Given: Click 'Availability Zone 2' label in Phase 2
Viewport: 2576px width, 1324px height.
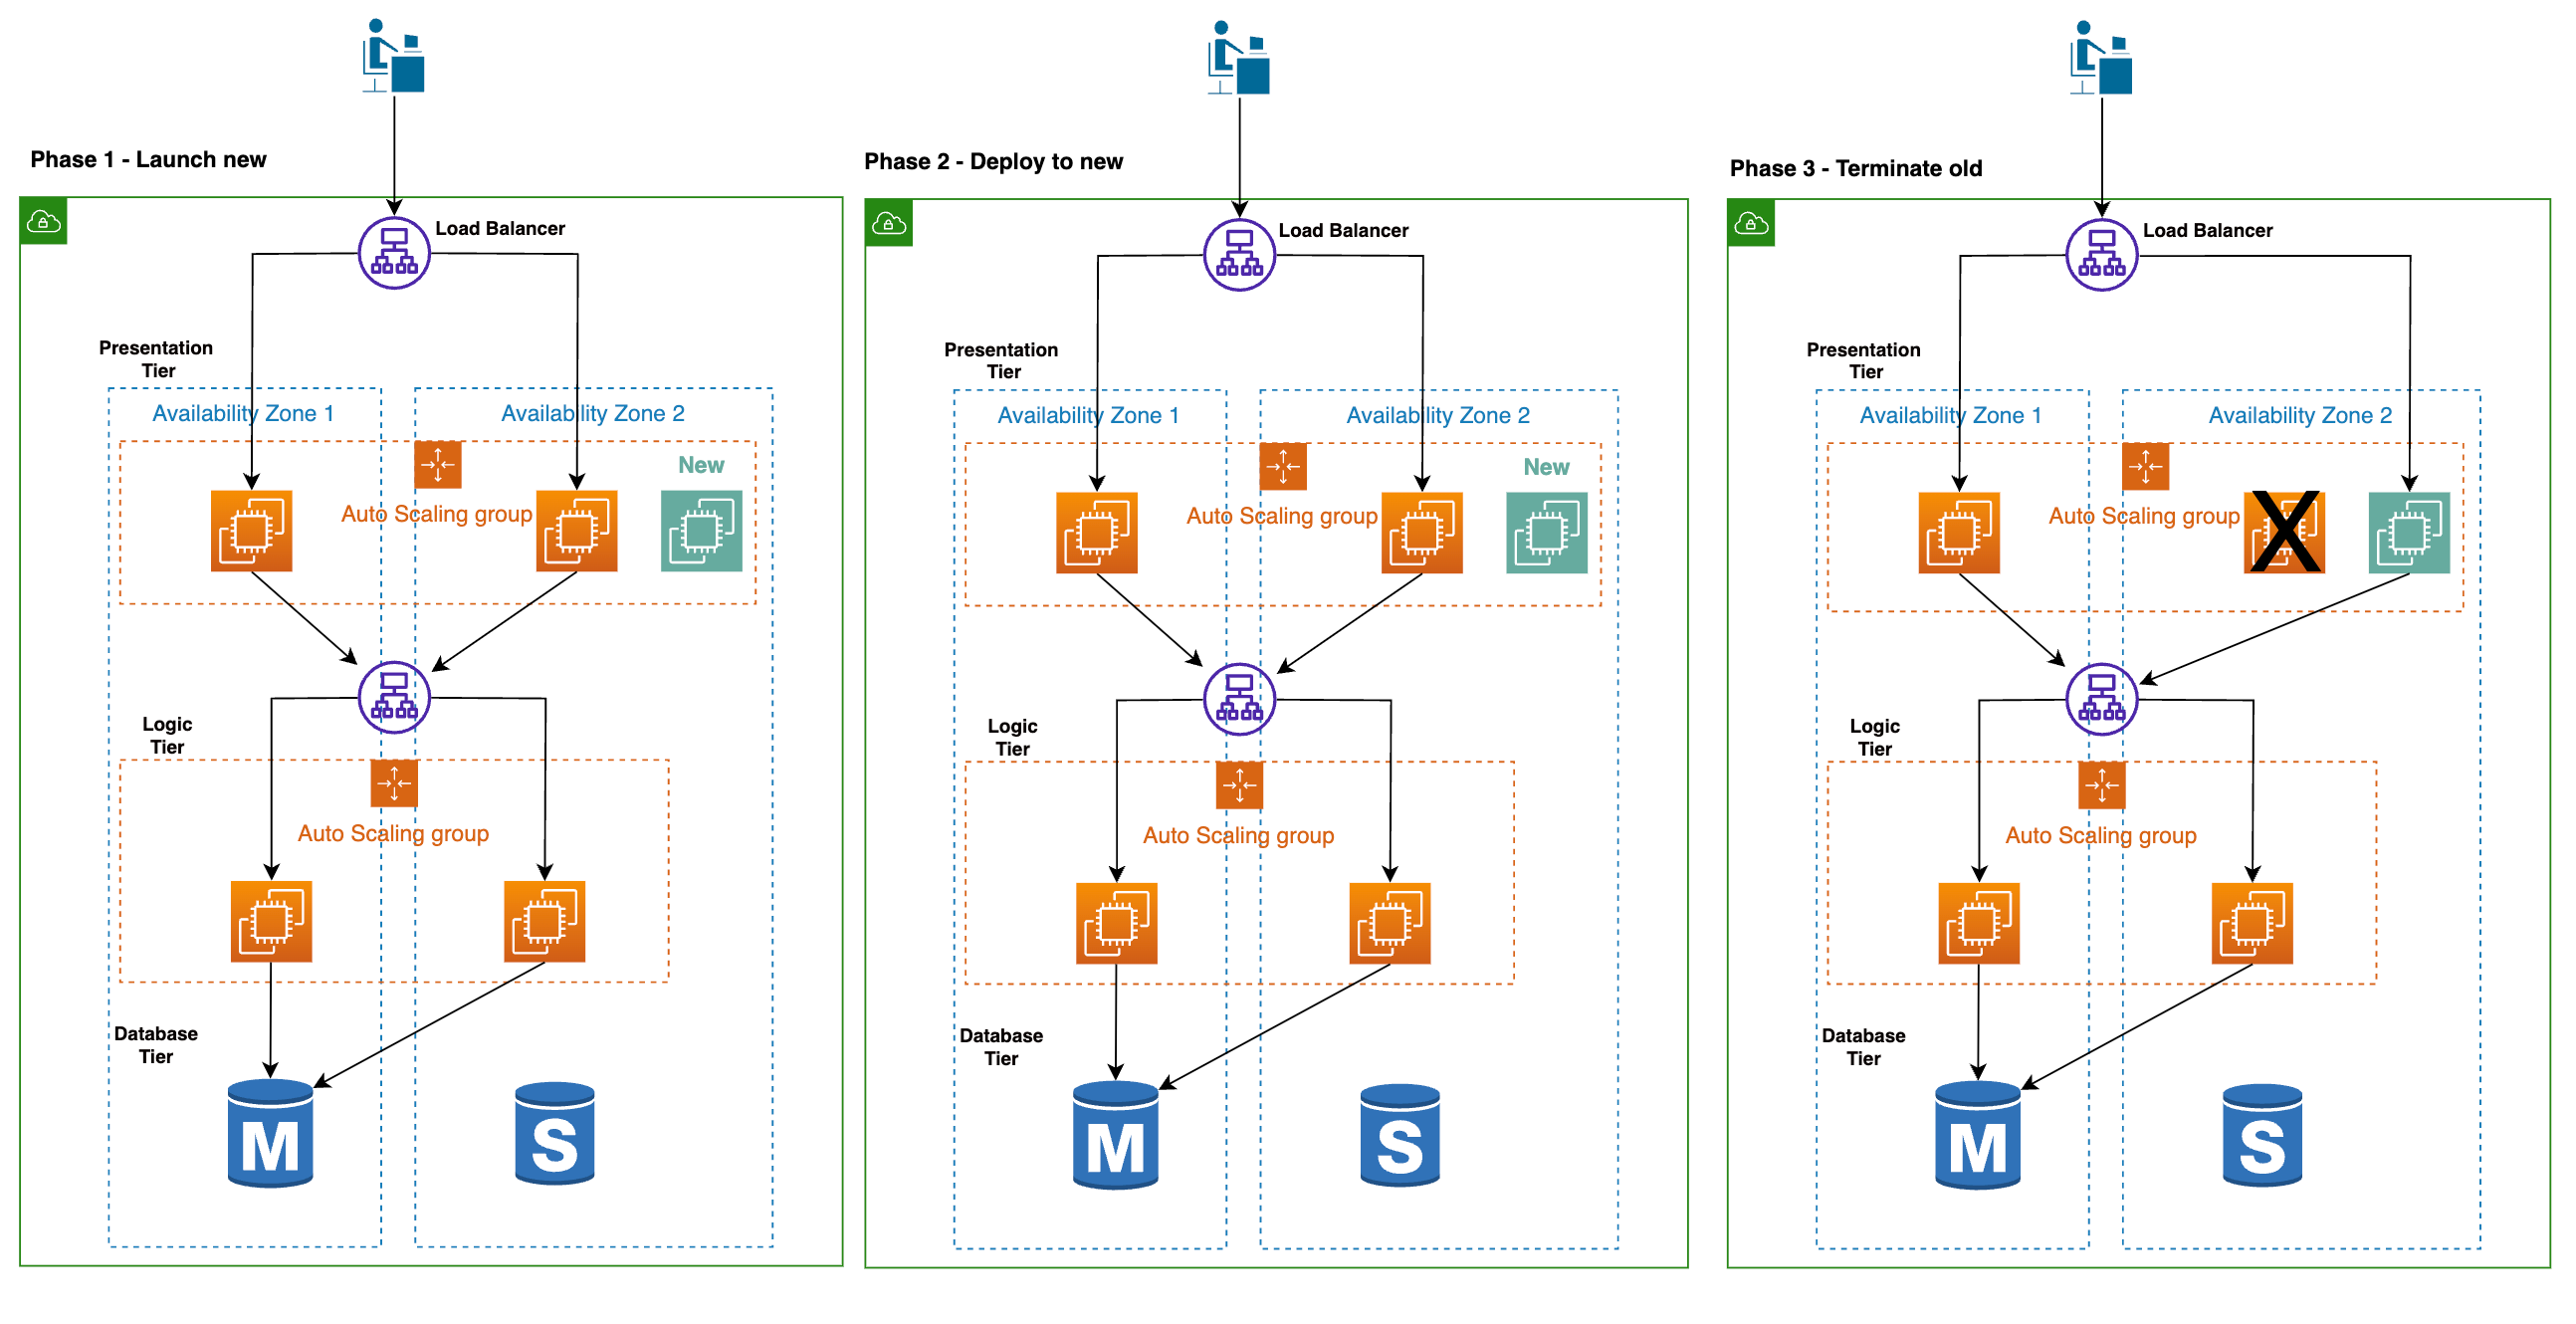Looking at the screenshot, I should tap(1437, 416).
